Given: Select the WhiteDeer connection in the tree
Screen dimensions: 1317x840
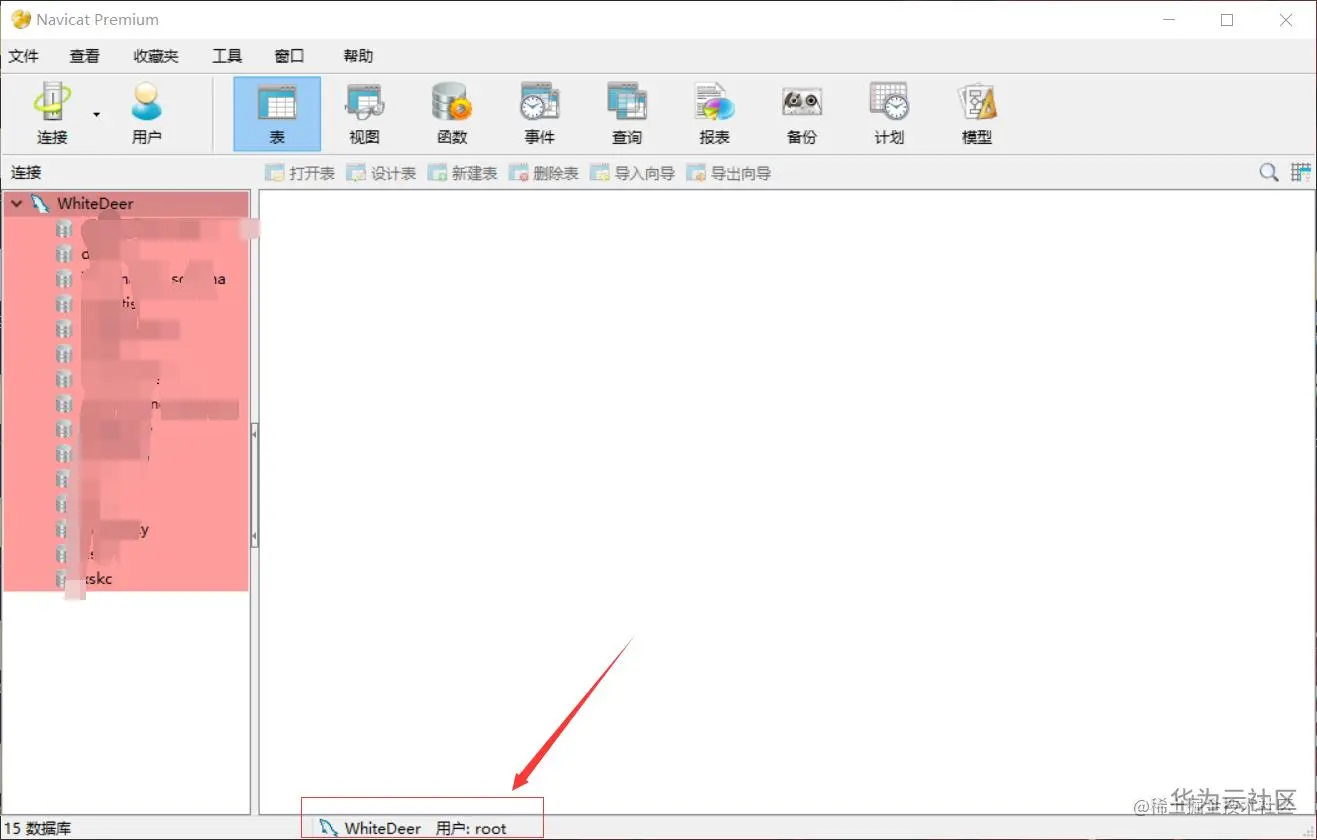Looking at the screenshot, I should [95, 203].
